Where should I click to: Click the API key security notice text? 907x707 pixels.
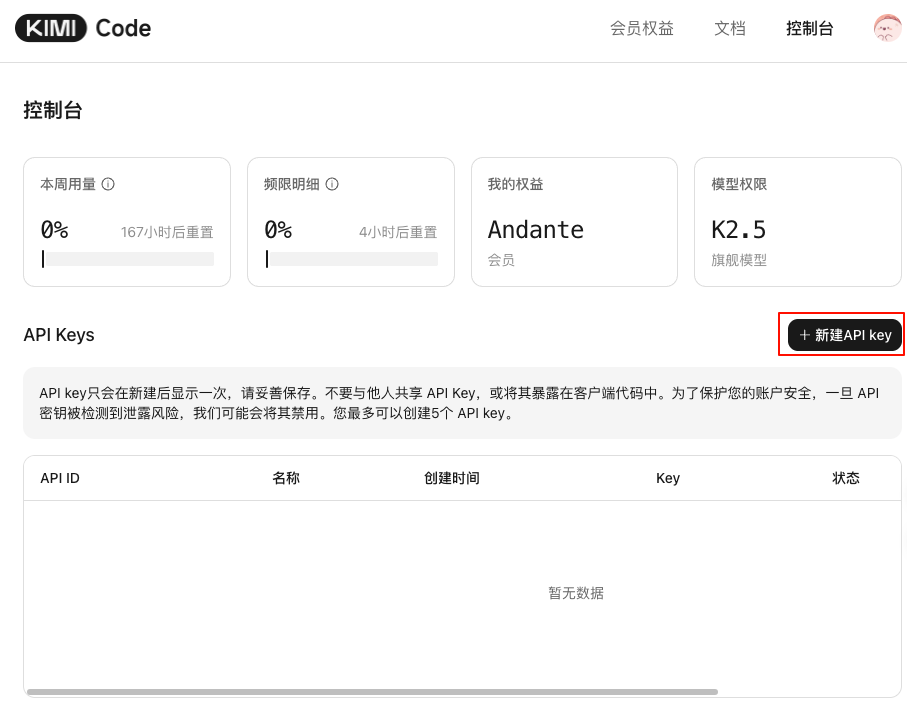pos(459,403)
